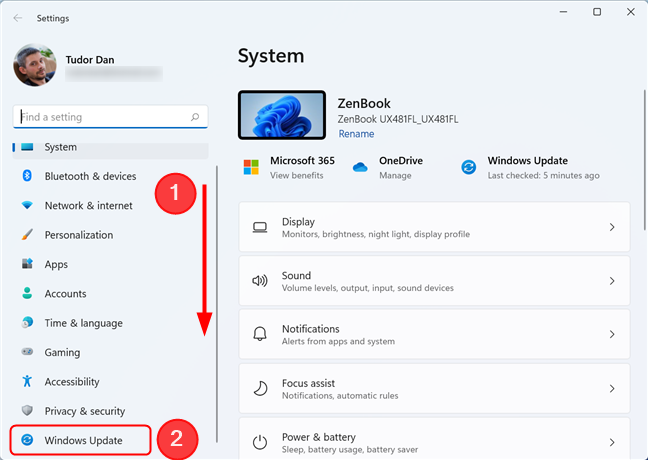648x460 pixels.
Task: Open the Focus assist settings card
Action: coord(434,388)
